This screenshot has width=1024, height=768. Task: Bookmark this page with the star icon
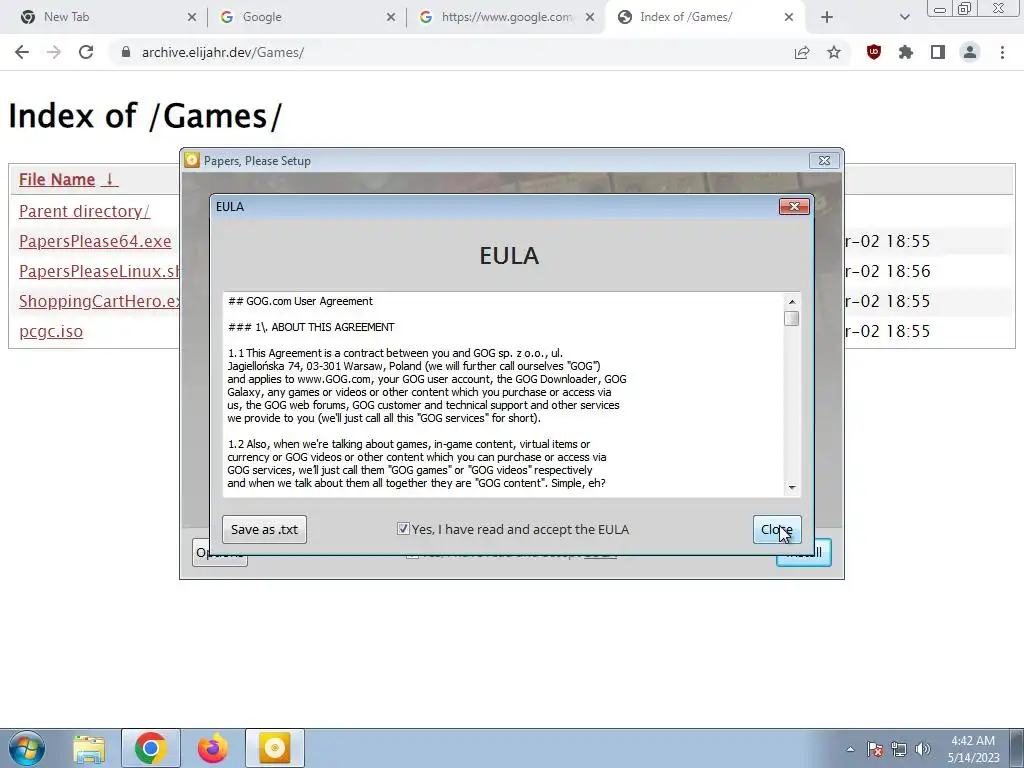834,52
